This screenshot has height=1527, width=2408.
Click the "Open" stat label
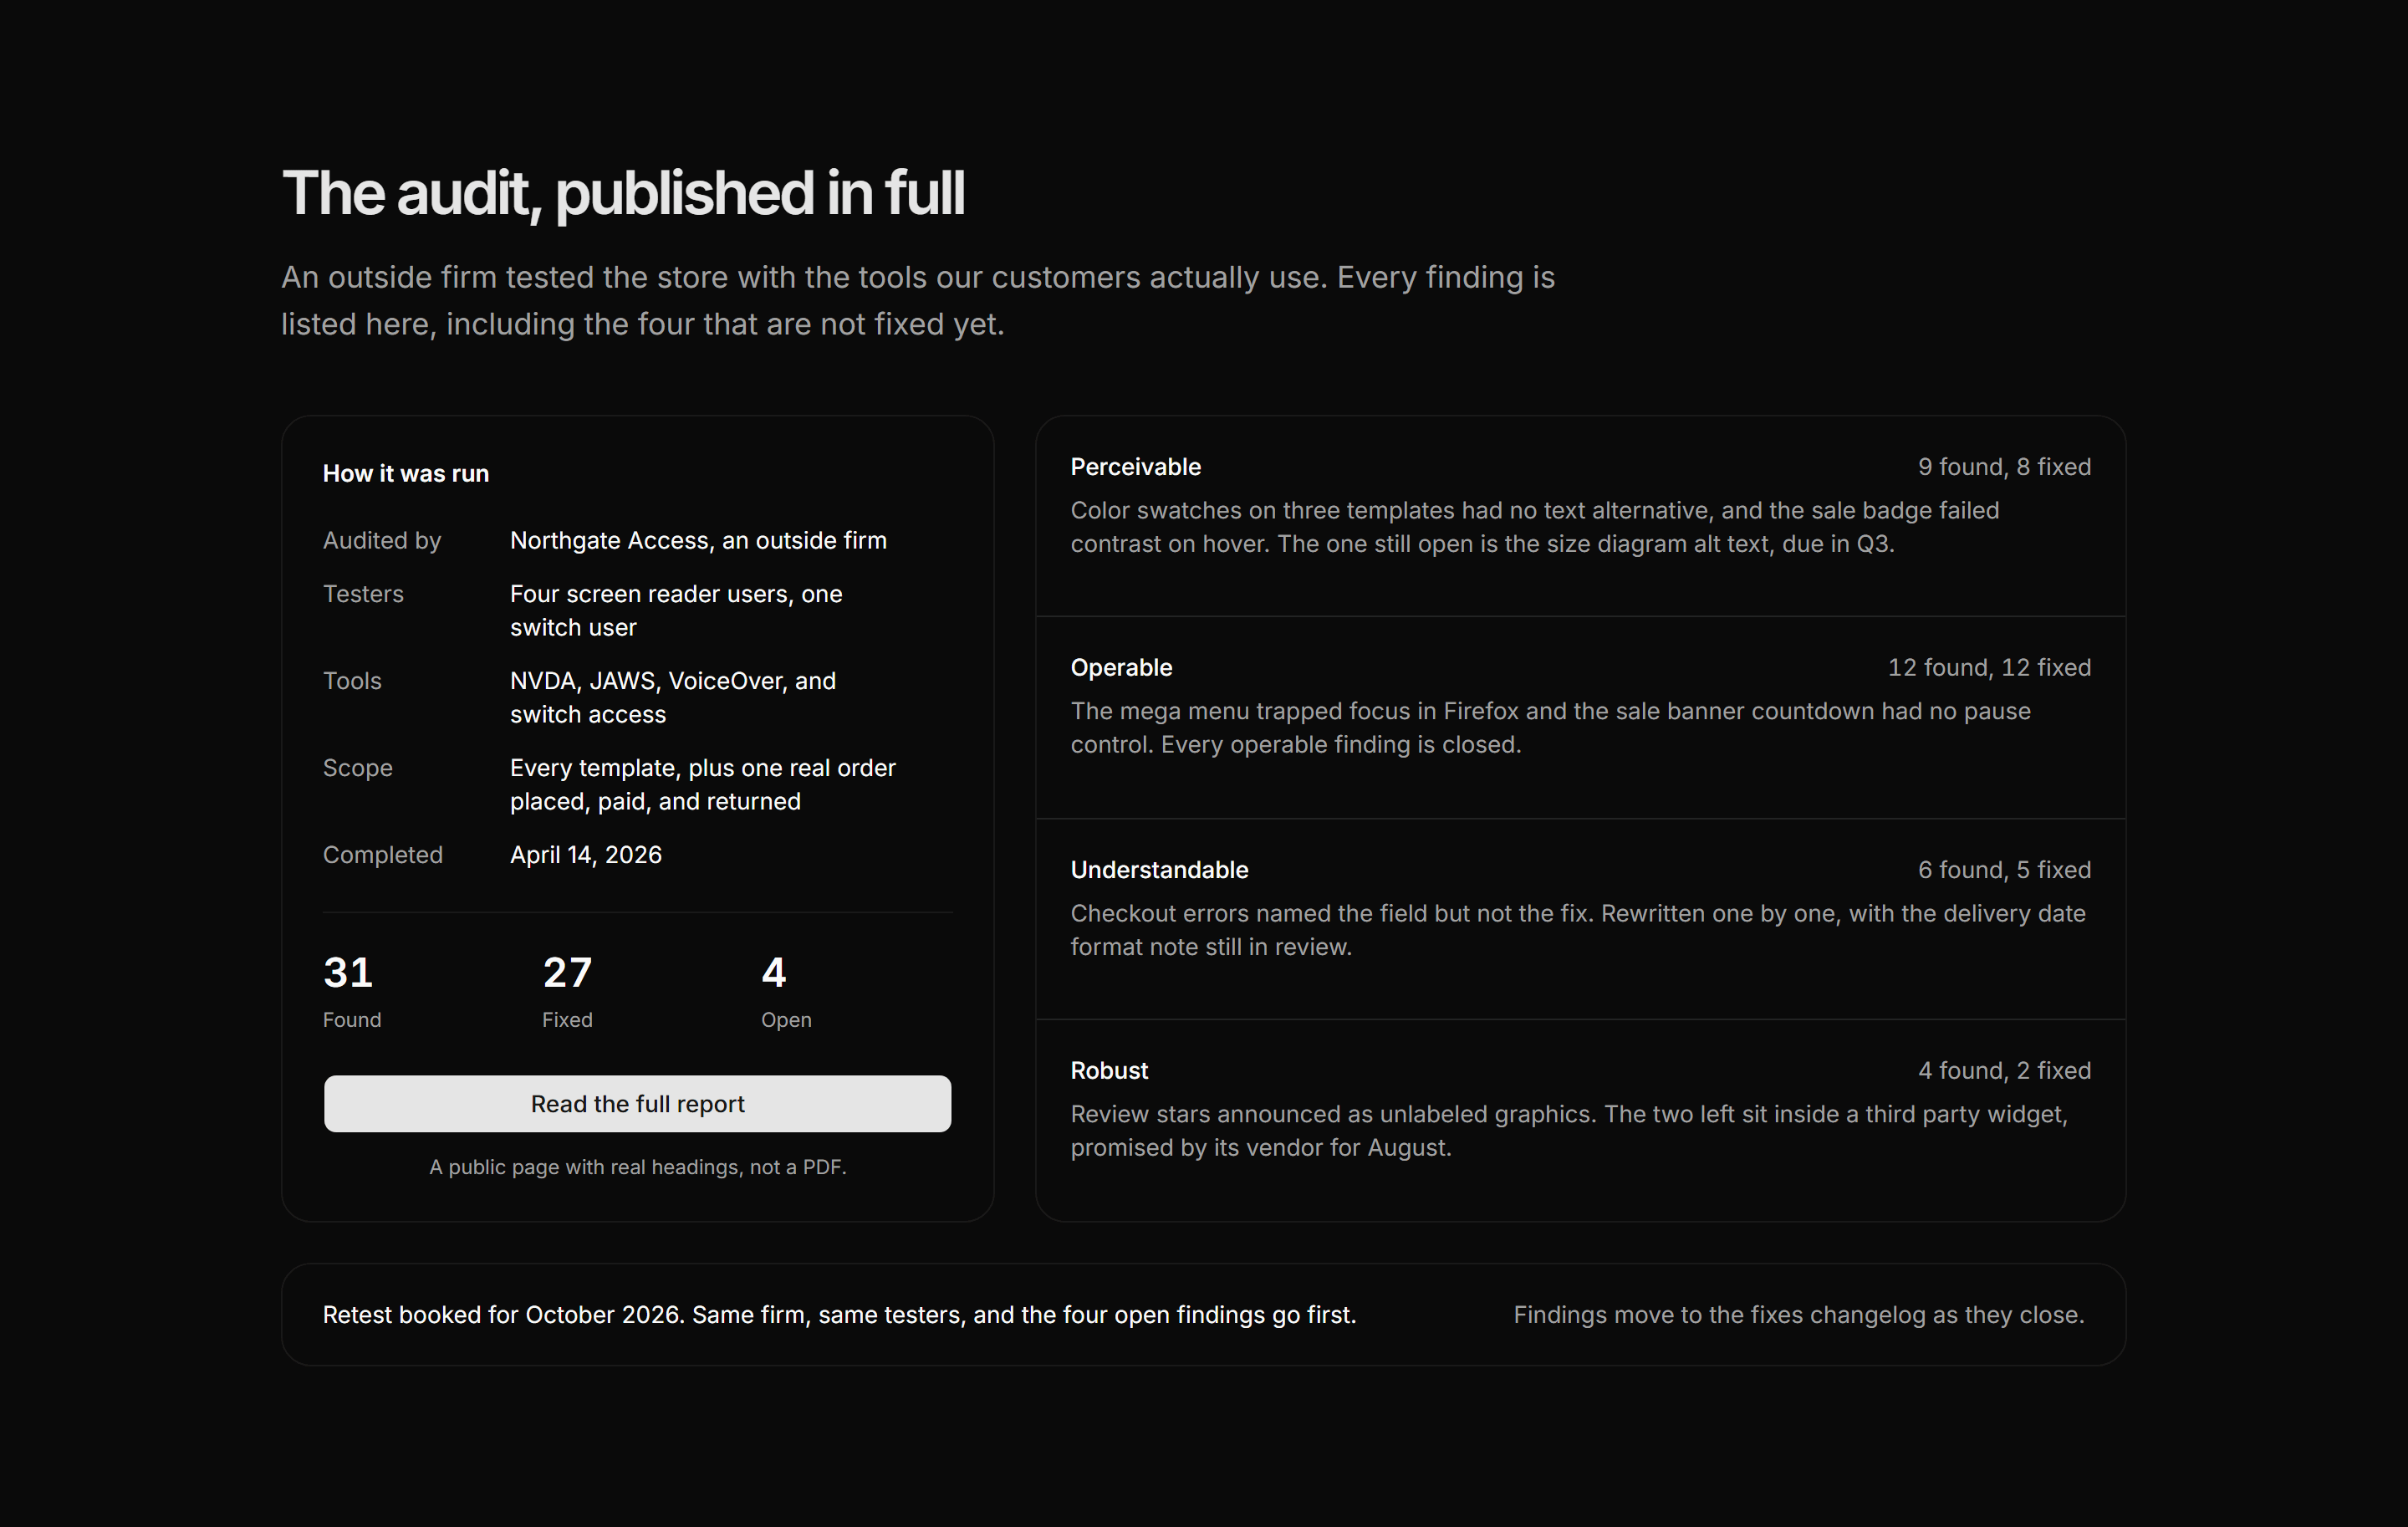[786, 1020]
